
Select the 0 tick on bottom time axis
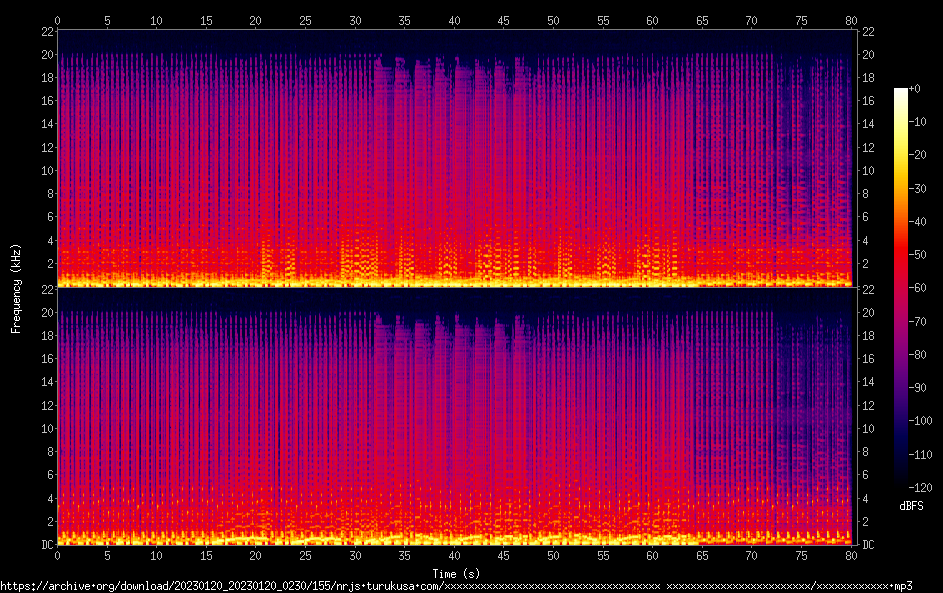click(58, 555)
